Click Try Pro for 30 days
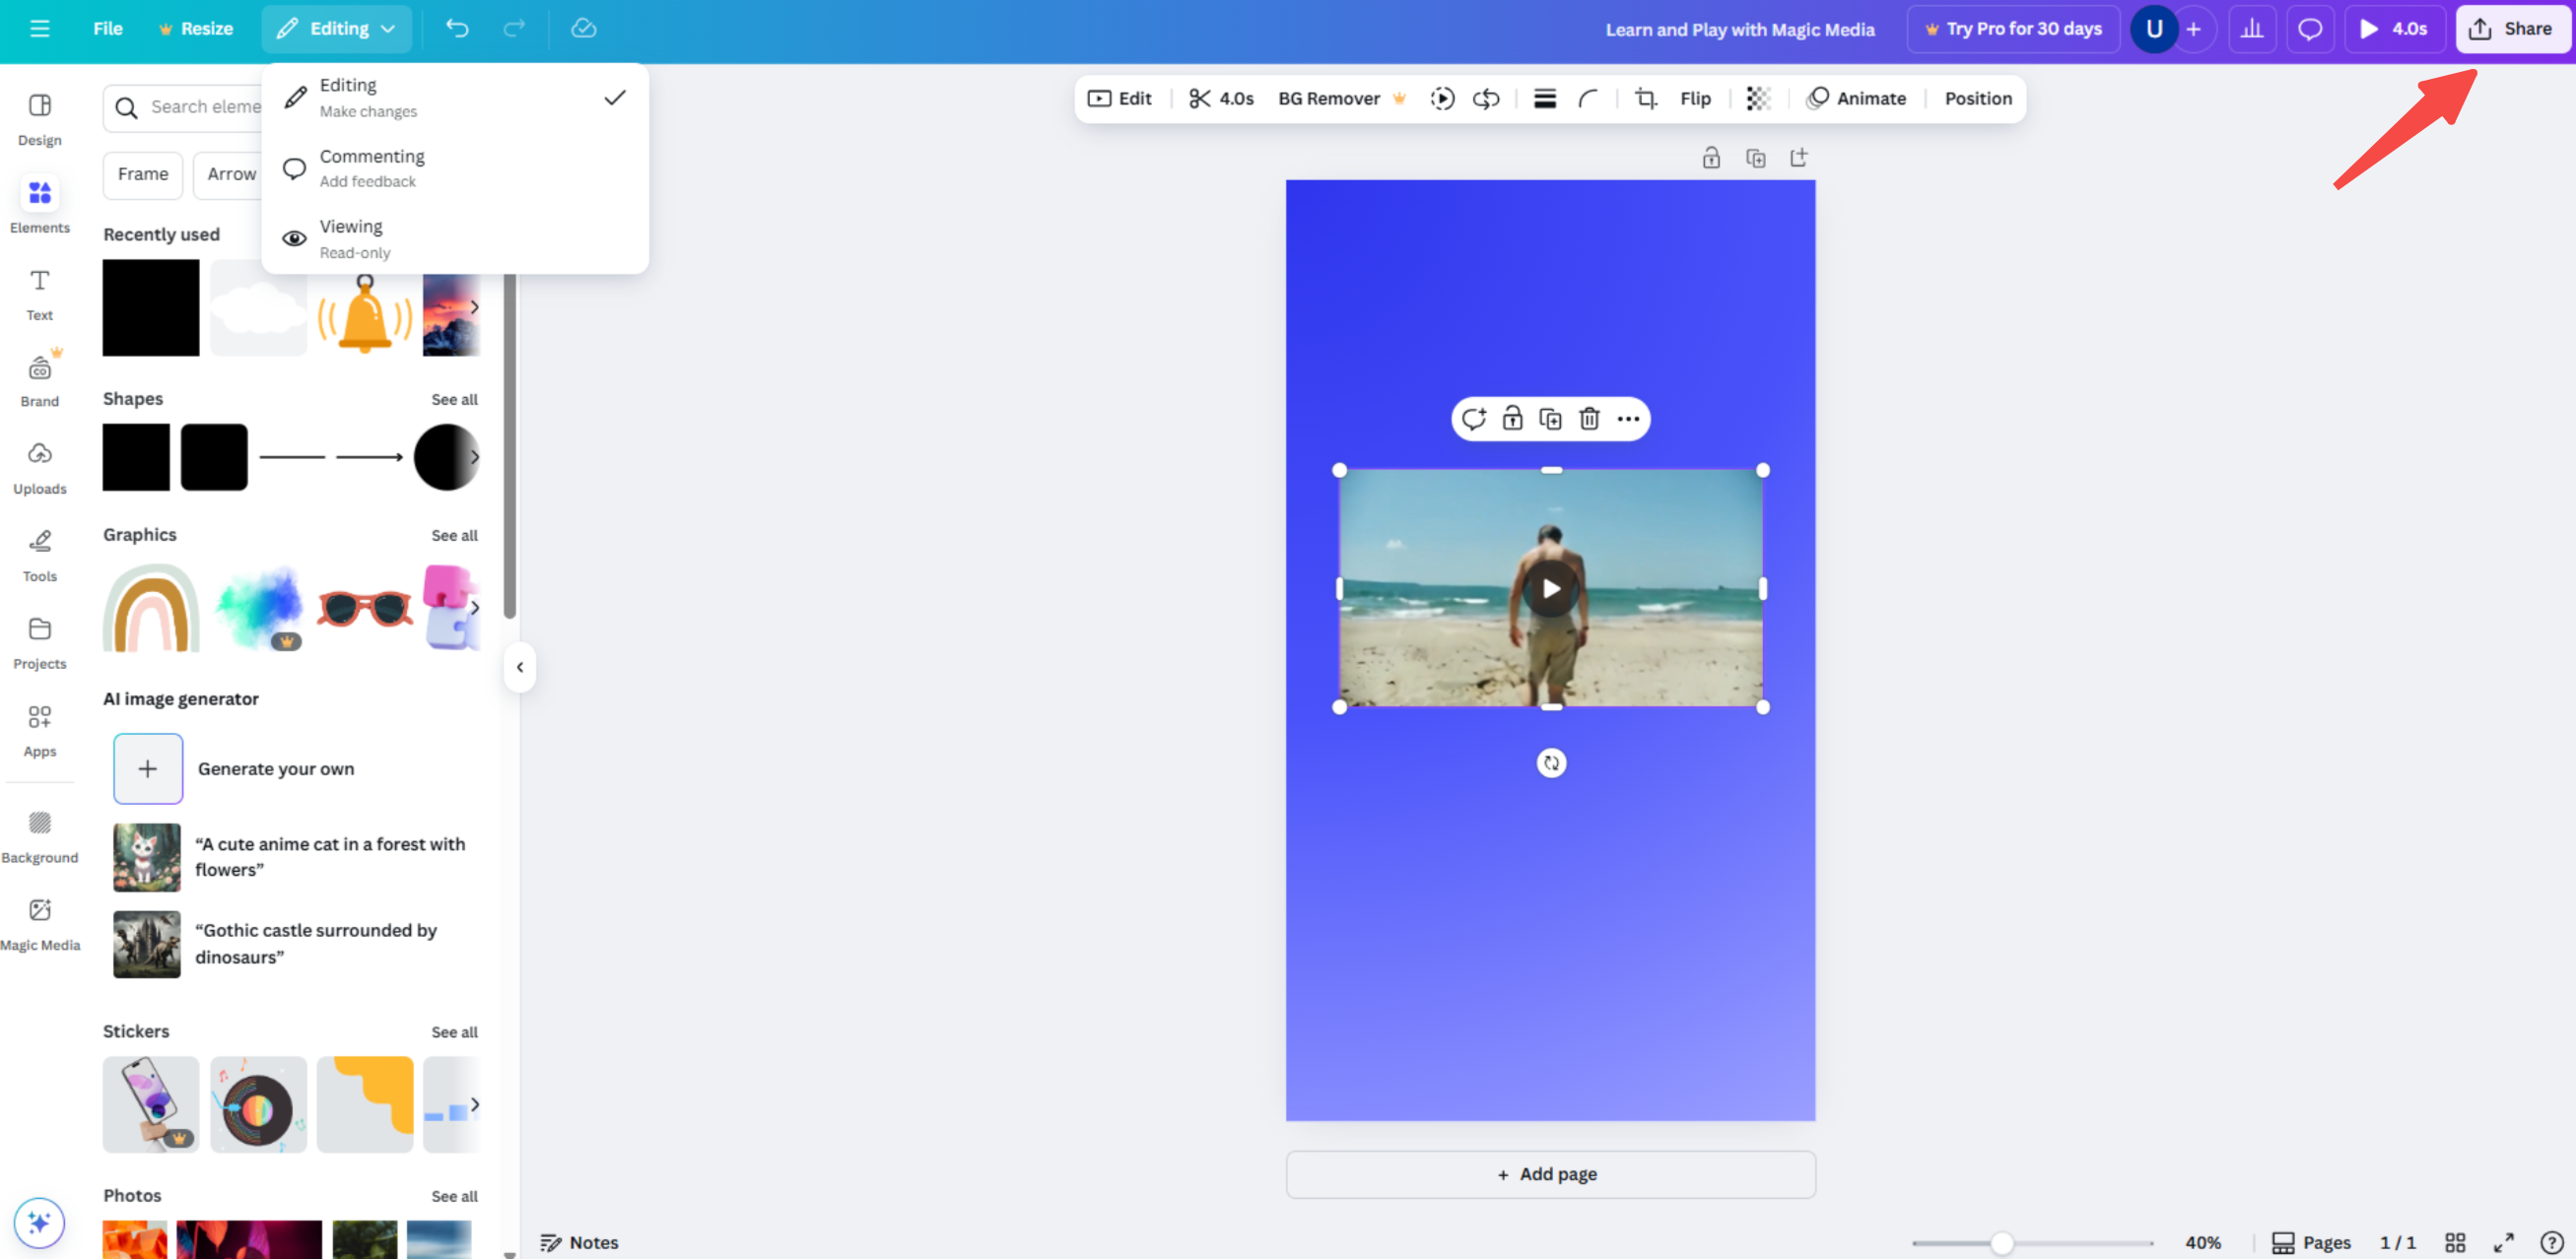Screen dimensions: 2576x1259 pos(2012,28)
